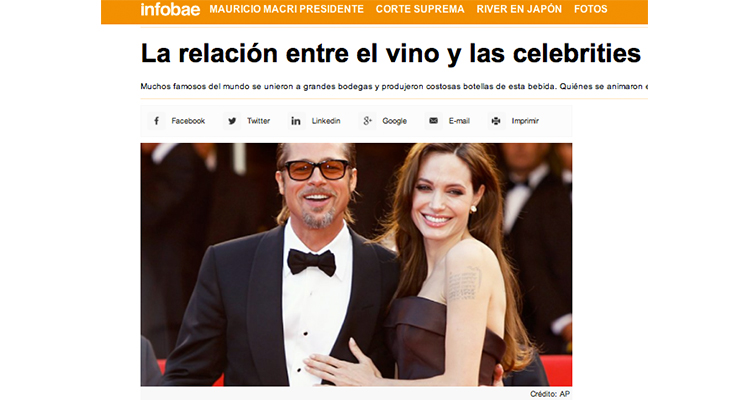Click the E-mail envelope icon
Viewport: 750px width, 400px height.
click(x=433, y=121)
